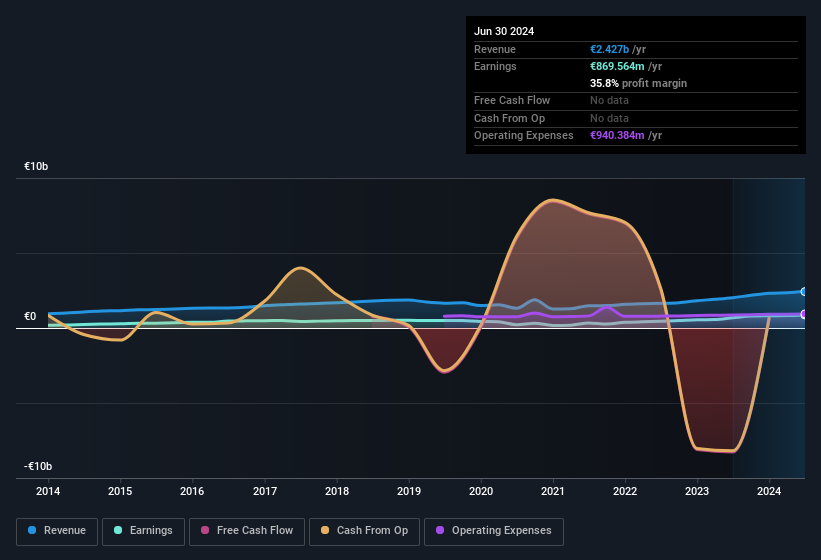Select the 2021 x-axis label

coord(553,491)
